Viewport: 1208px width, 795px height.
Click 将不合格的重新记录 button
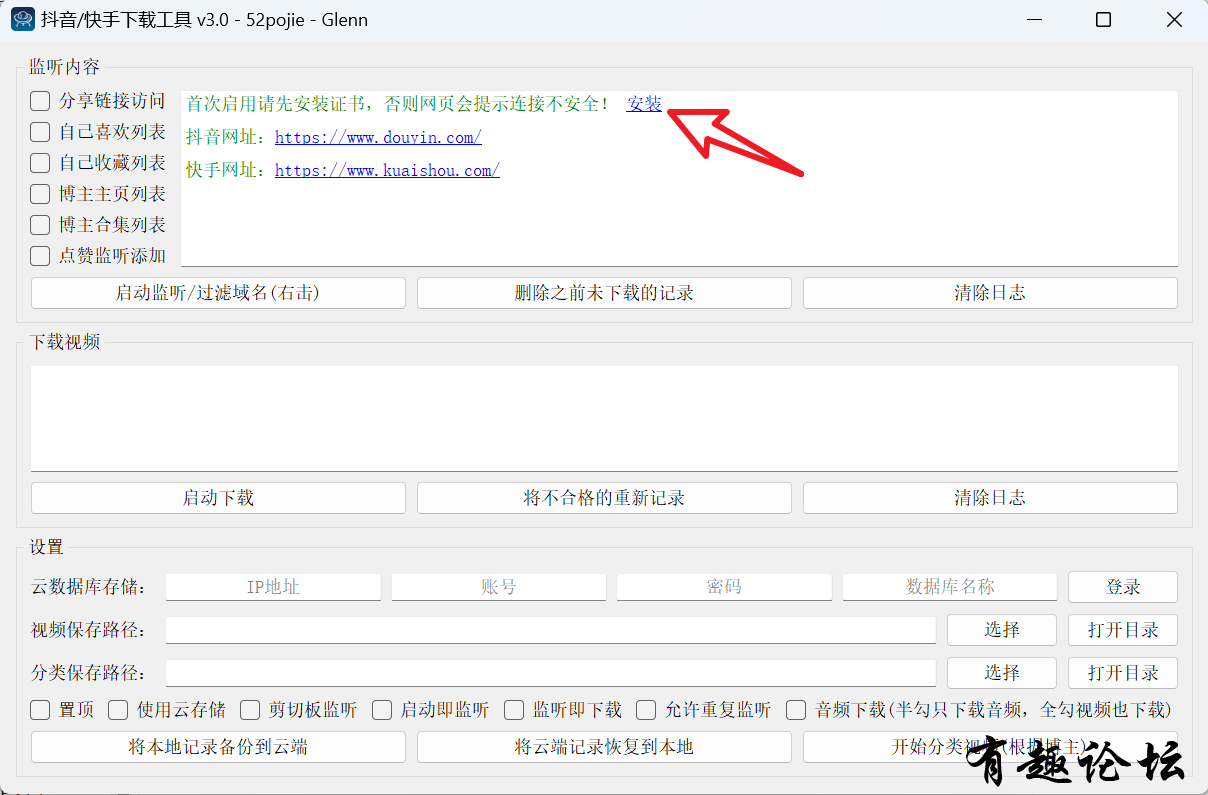point(604,498)
